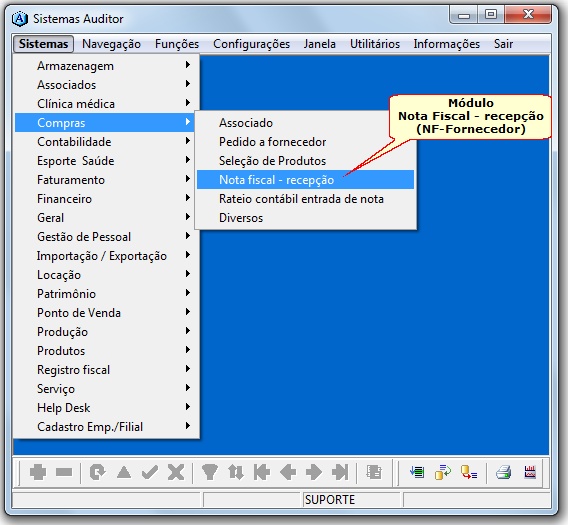
Task: Click the chart report icon
Action: (x=530, y=472)
